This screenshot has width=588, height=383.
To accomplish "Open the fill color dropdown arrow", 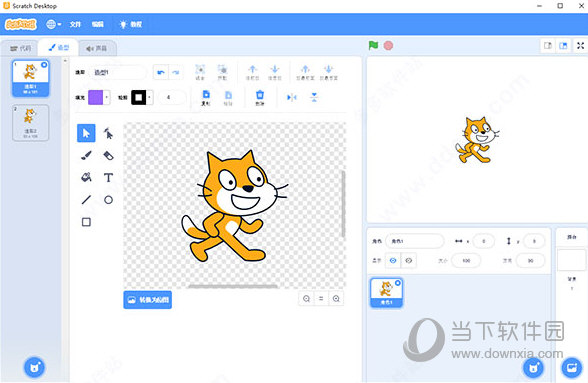I will coord(107,98).
